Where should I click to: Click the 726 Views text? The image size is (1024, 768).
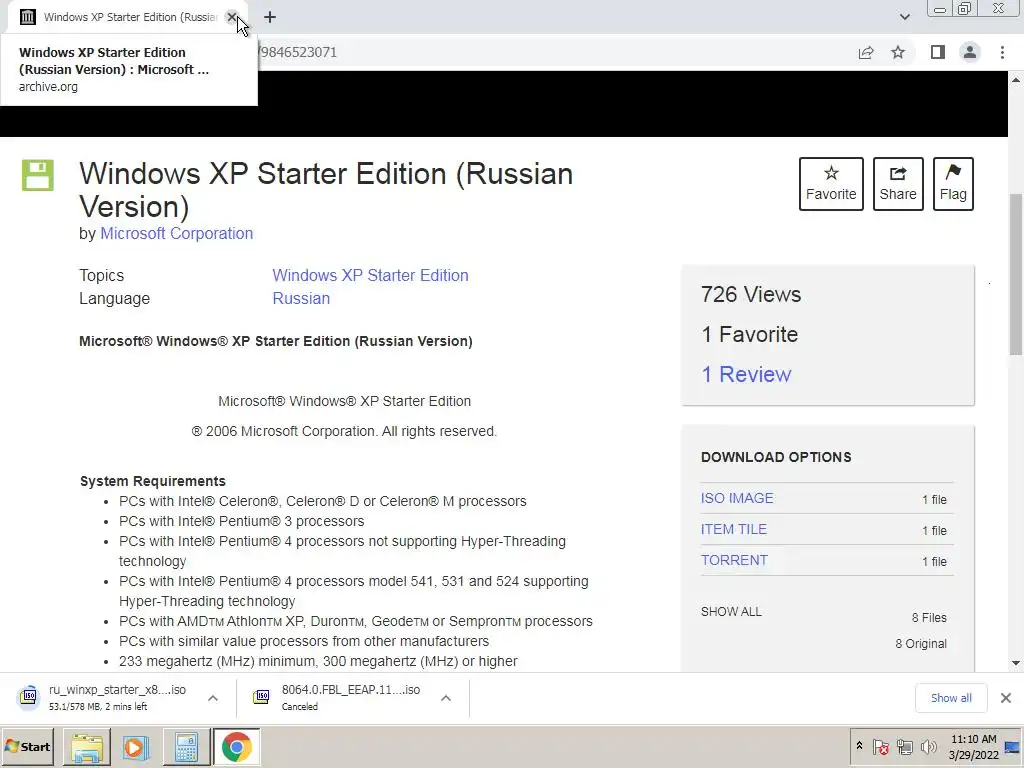751,295
